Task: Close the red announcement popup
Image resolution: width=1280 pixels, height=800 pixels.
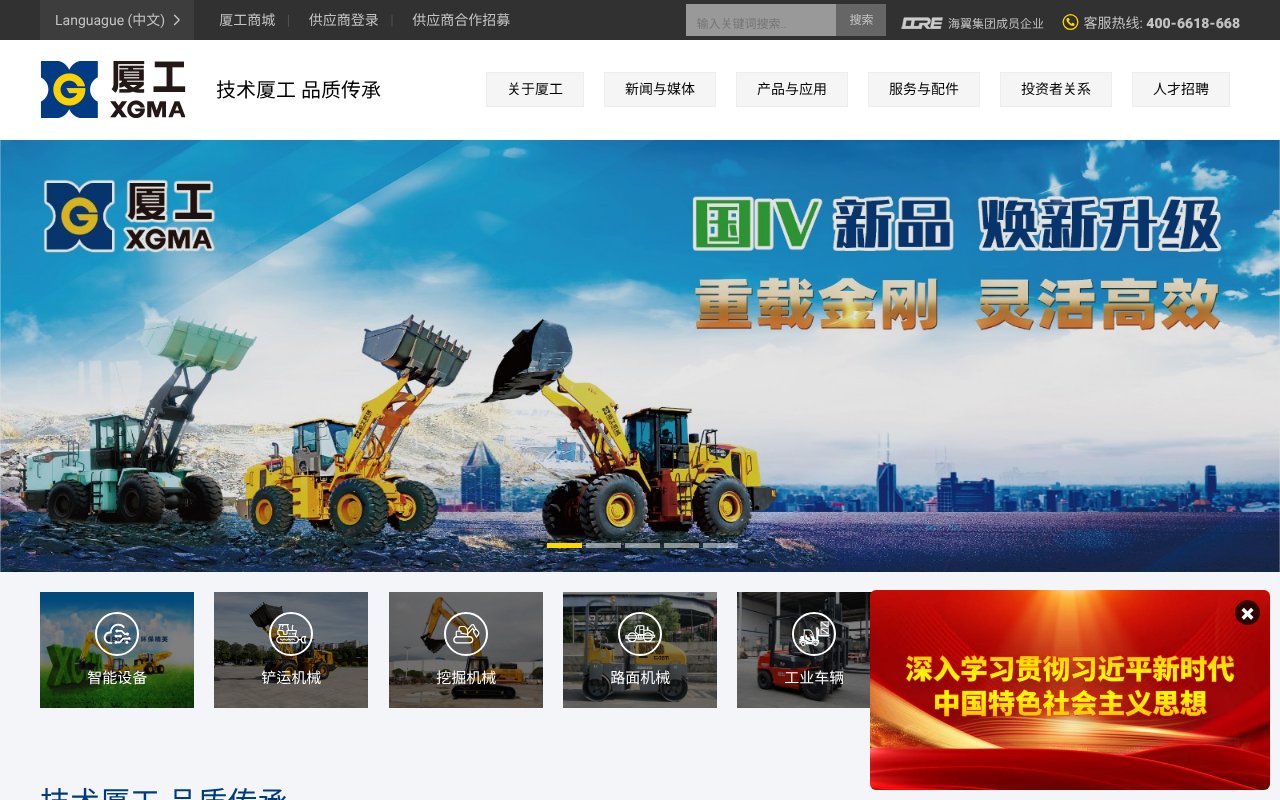Action: 1247,613
